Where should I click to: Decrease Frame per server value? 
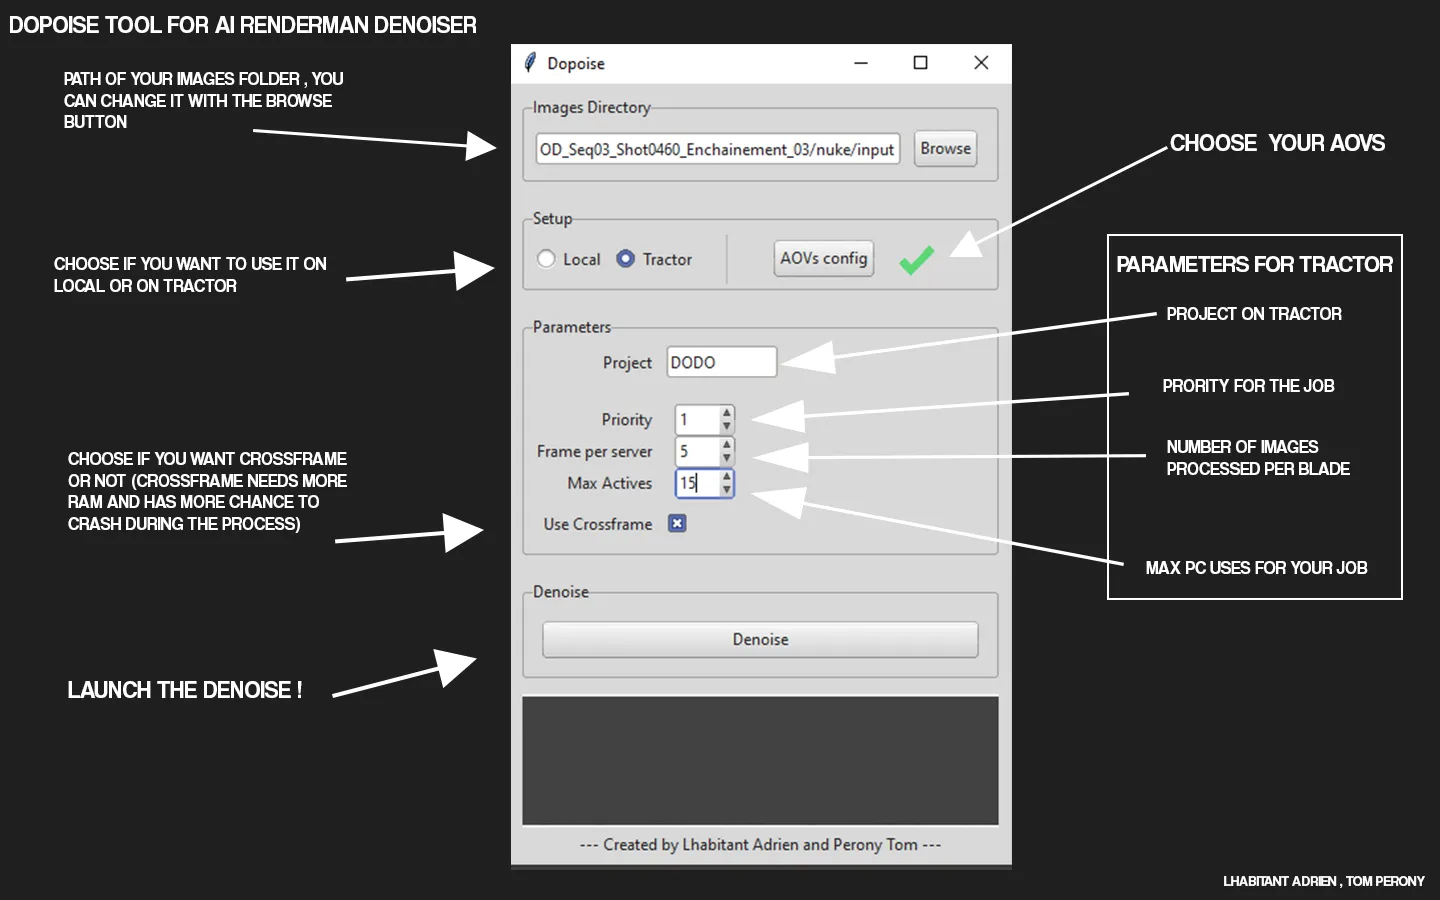pyautogui.click(x=727, y=459)
